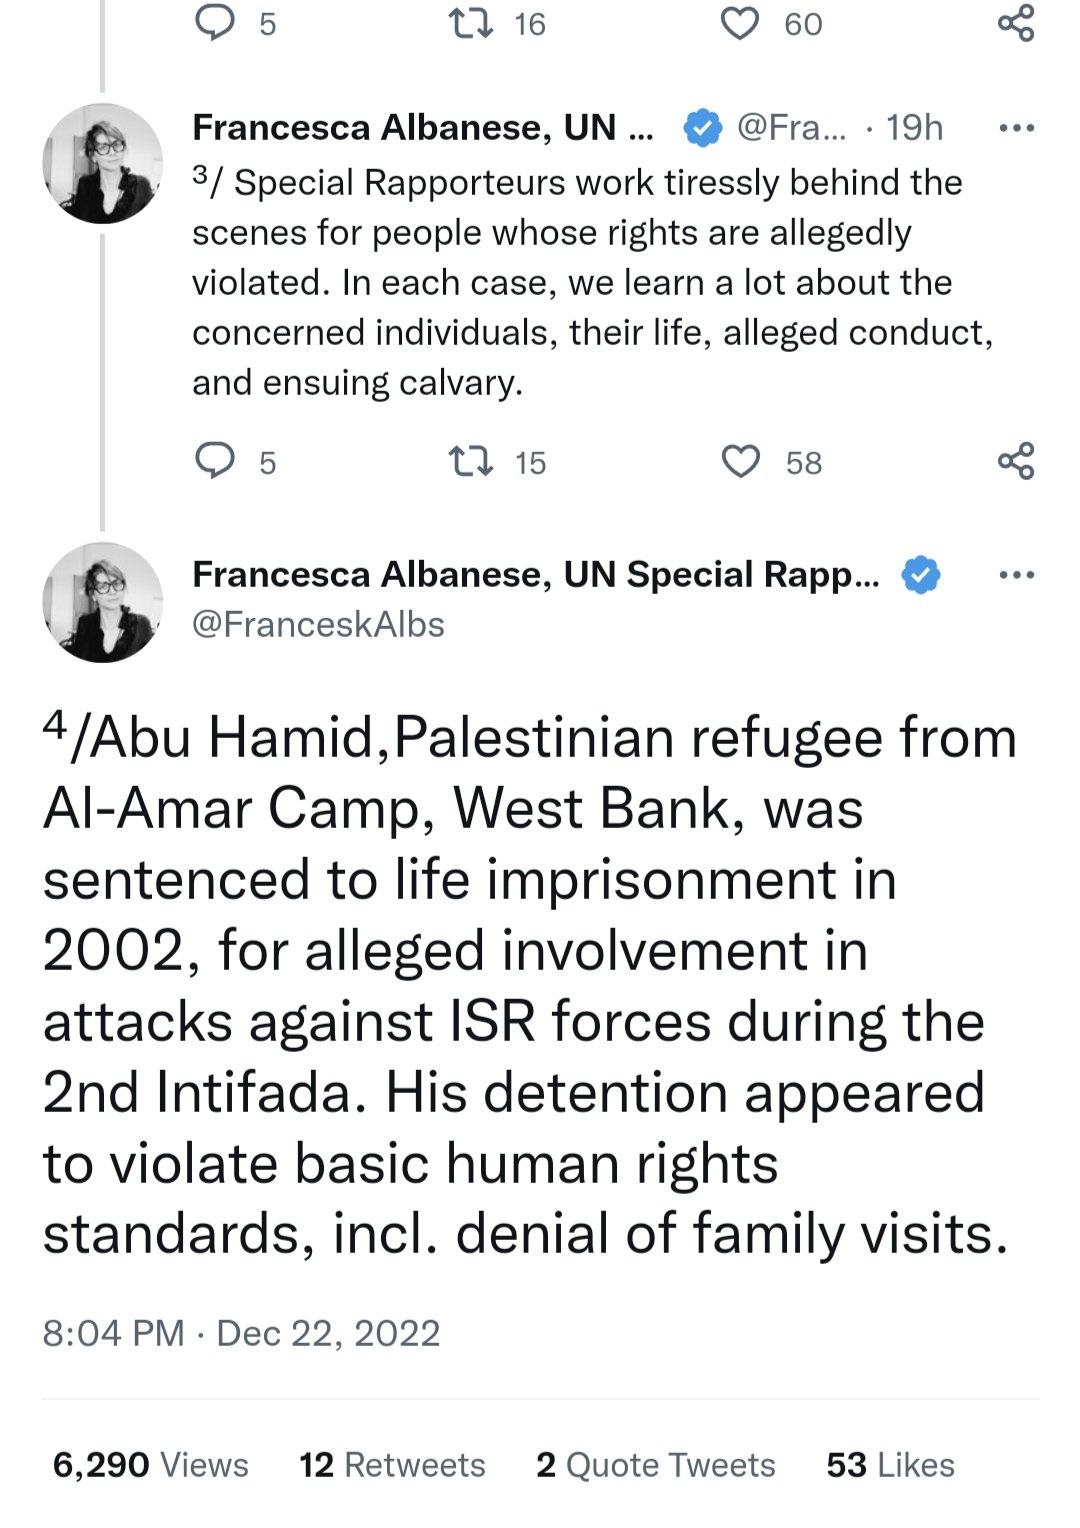Click verified badge on main tweet author
Screen dimensions: 1080x1528
pyautogui.click(x=921, y=575)
